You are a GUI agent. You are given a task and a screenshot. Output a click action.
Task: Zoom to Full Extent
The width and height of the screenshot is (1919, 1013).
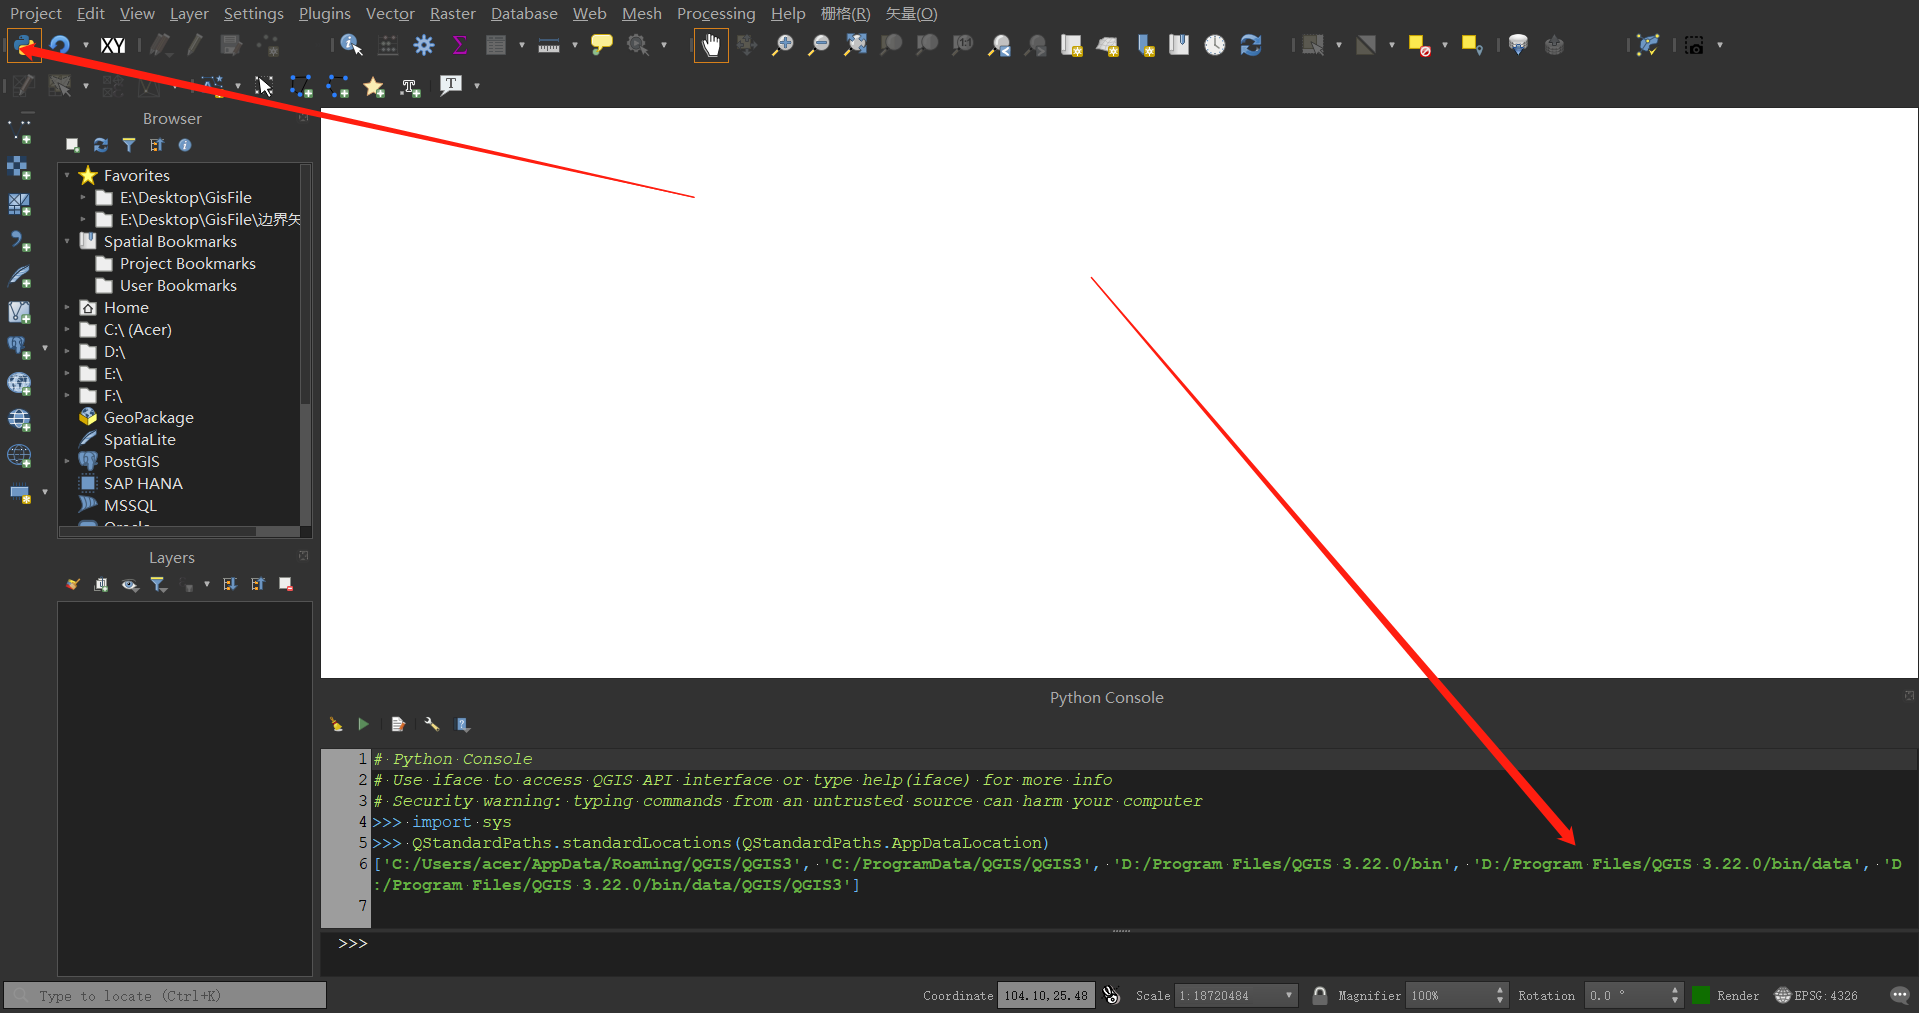[855, 45]
